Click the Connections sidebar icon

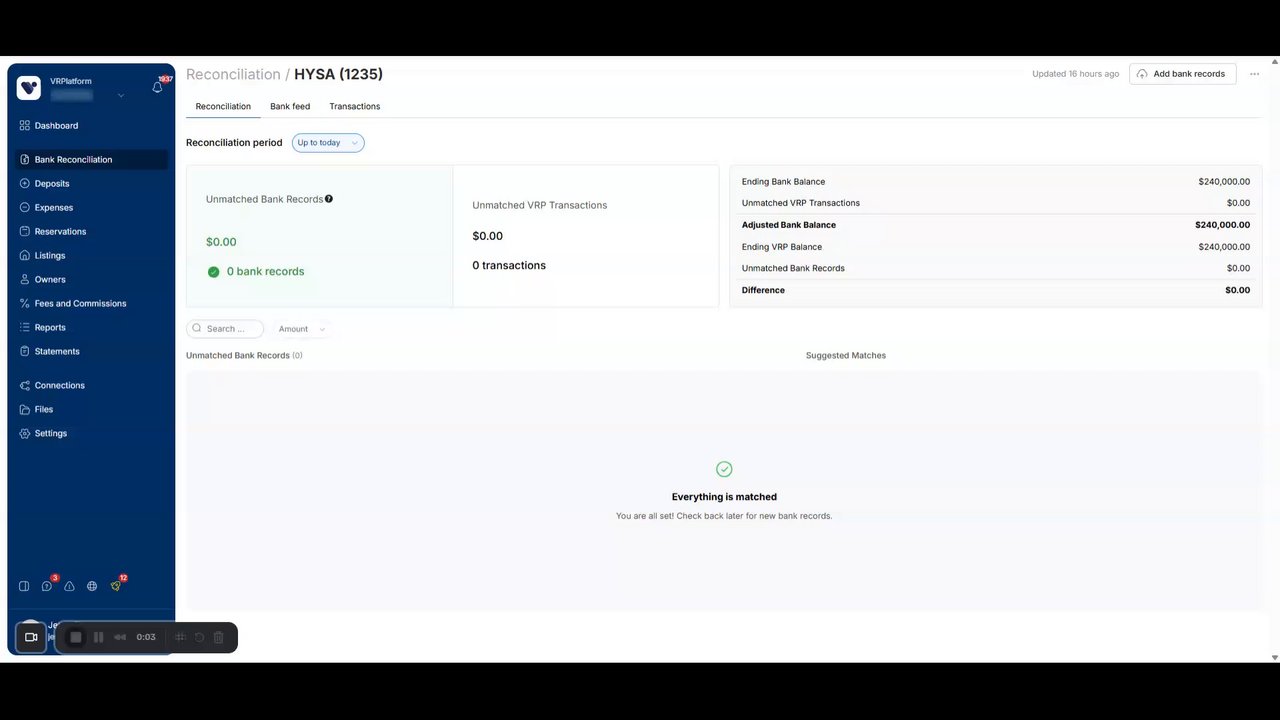(25, 386)
